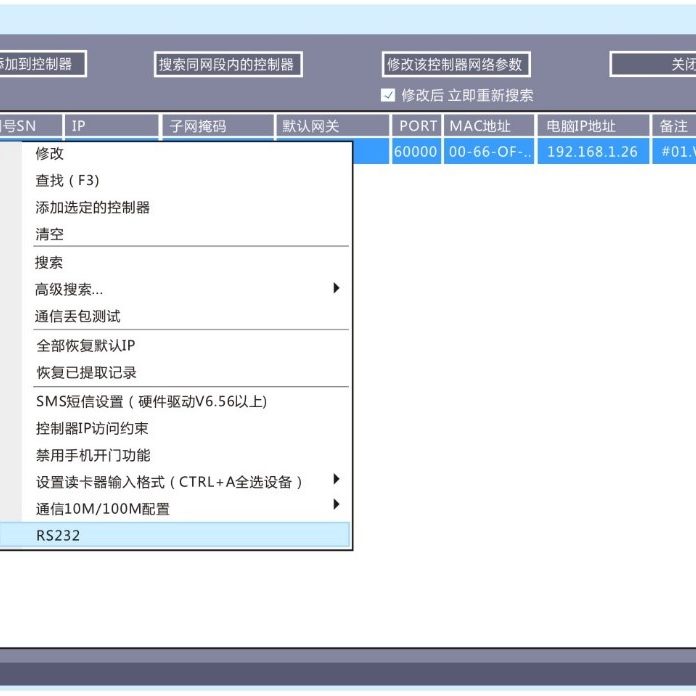Sort by the MAC地址 column header
The height and width of the screenshot is (696, 696).
489,126
